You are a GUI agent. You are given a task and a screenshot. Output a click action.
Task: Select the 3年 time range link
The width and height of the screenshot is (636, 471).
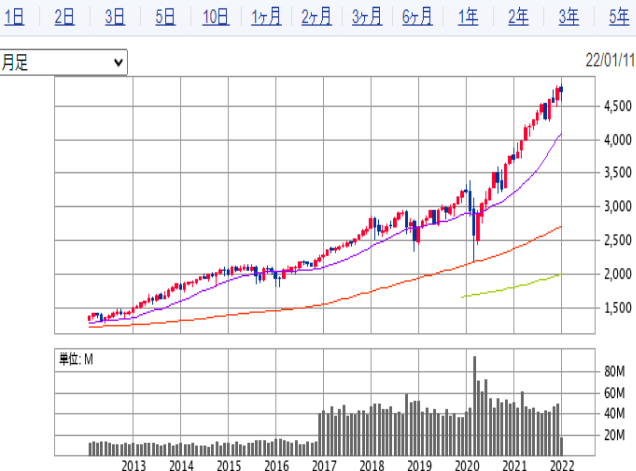[569, 17]
